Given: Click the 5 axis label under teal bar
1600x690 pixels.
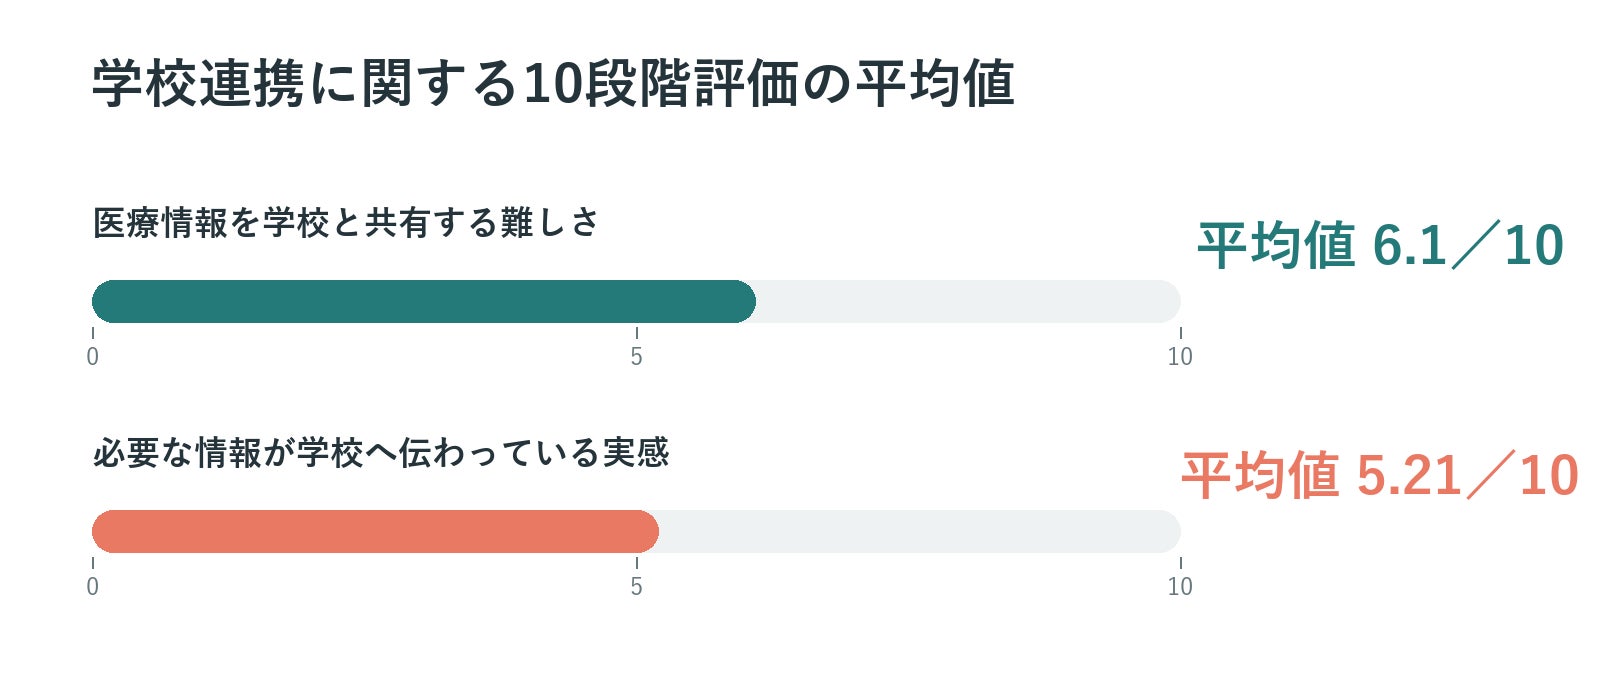Looking at the screenshot, I should click(x=637, y=357).
